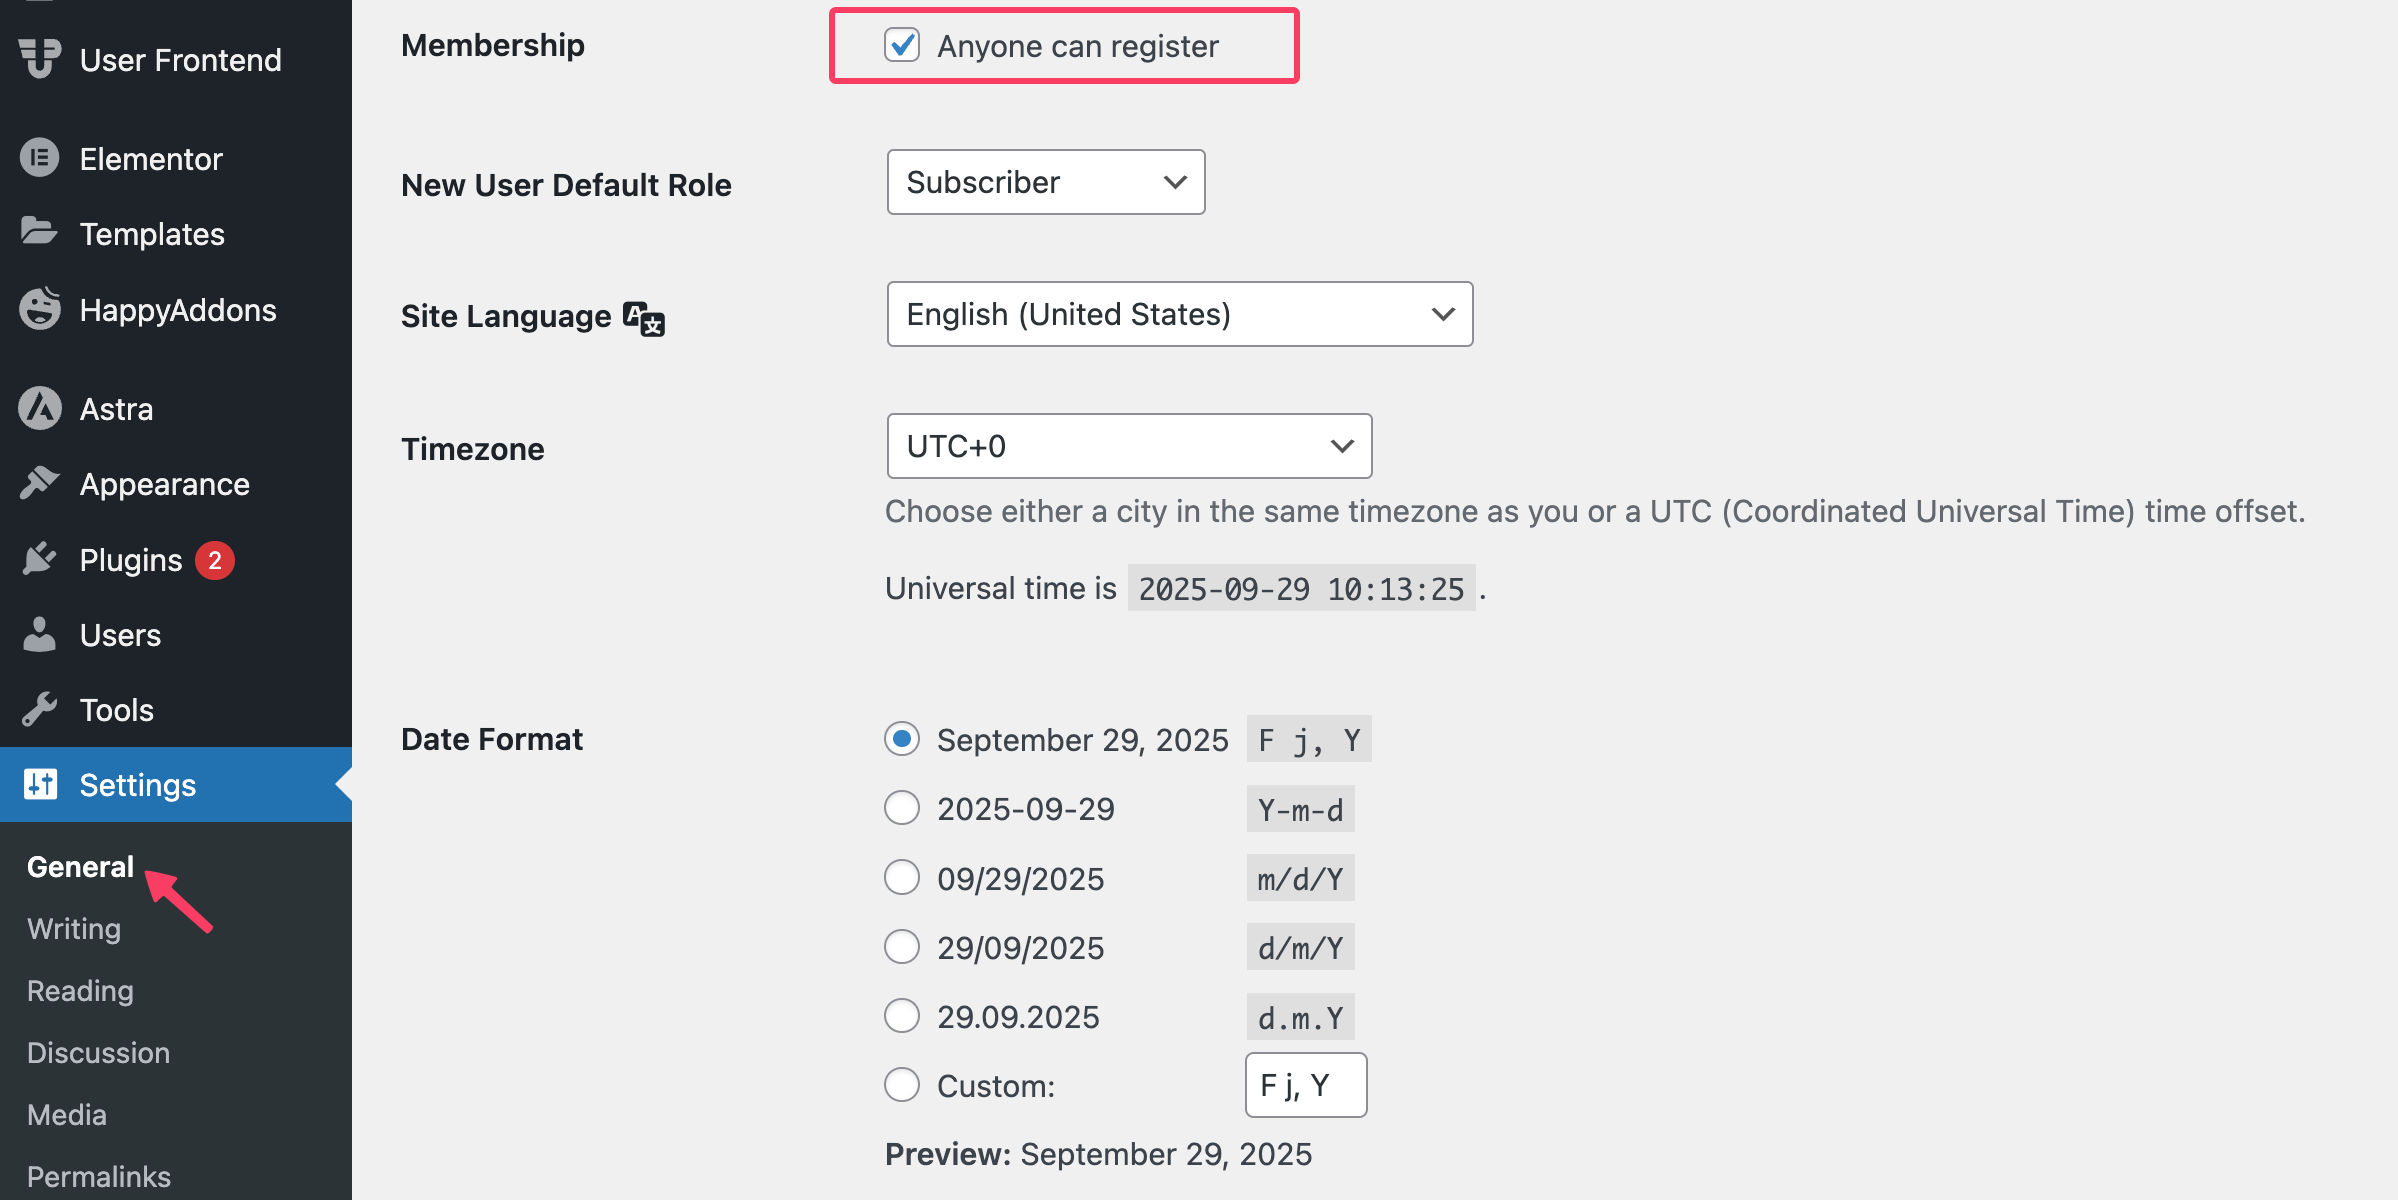This screenshot has width=2398, height=1200.
Task: Click the Elementor sidebar icon
Action: tap(40, 158)
